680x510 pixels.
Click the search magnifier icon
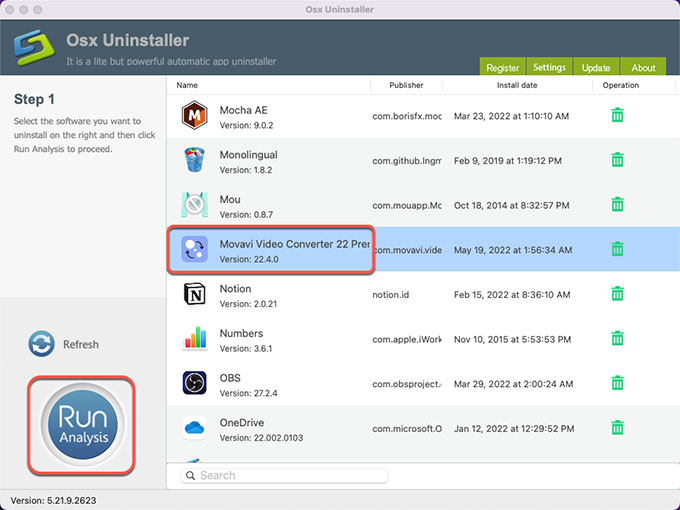pyautogui.click(x=190, y=476)
